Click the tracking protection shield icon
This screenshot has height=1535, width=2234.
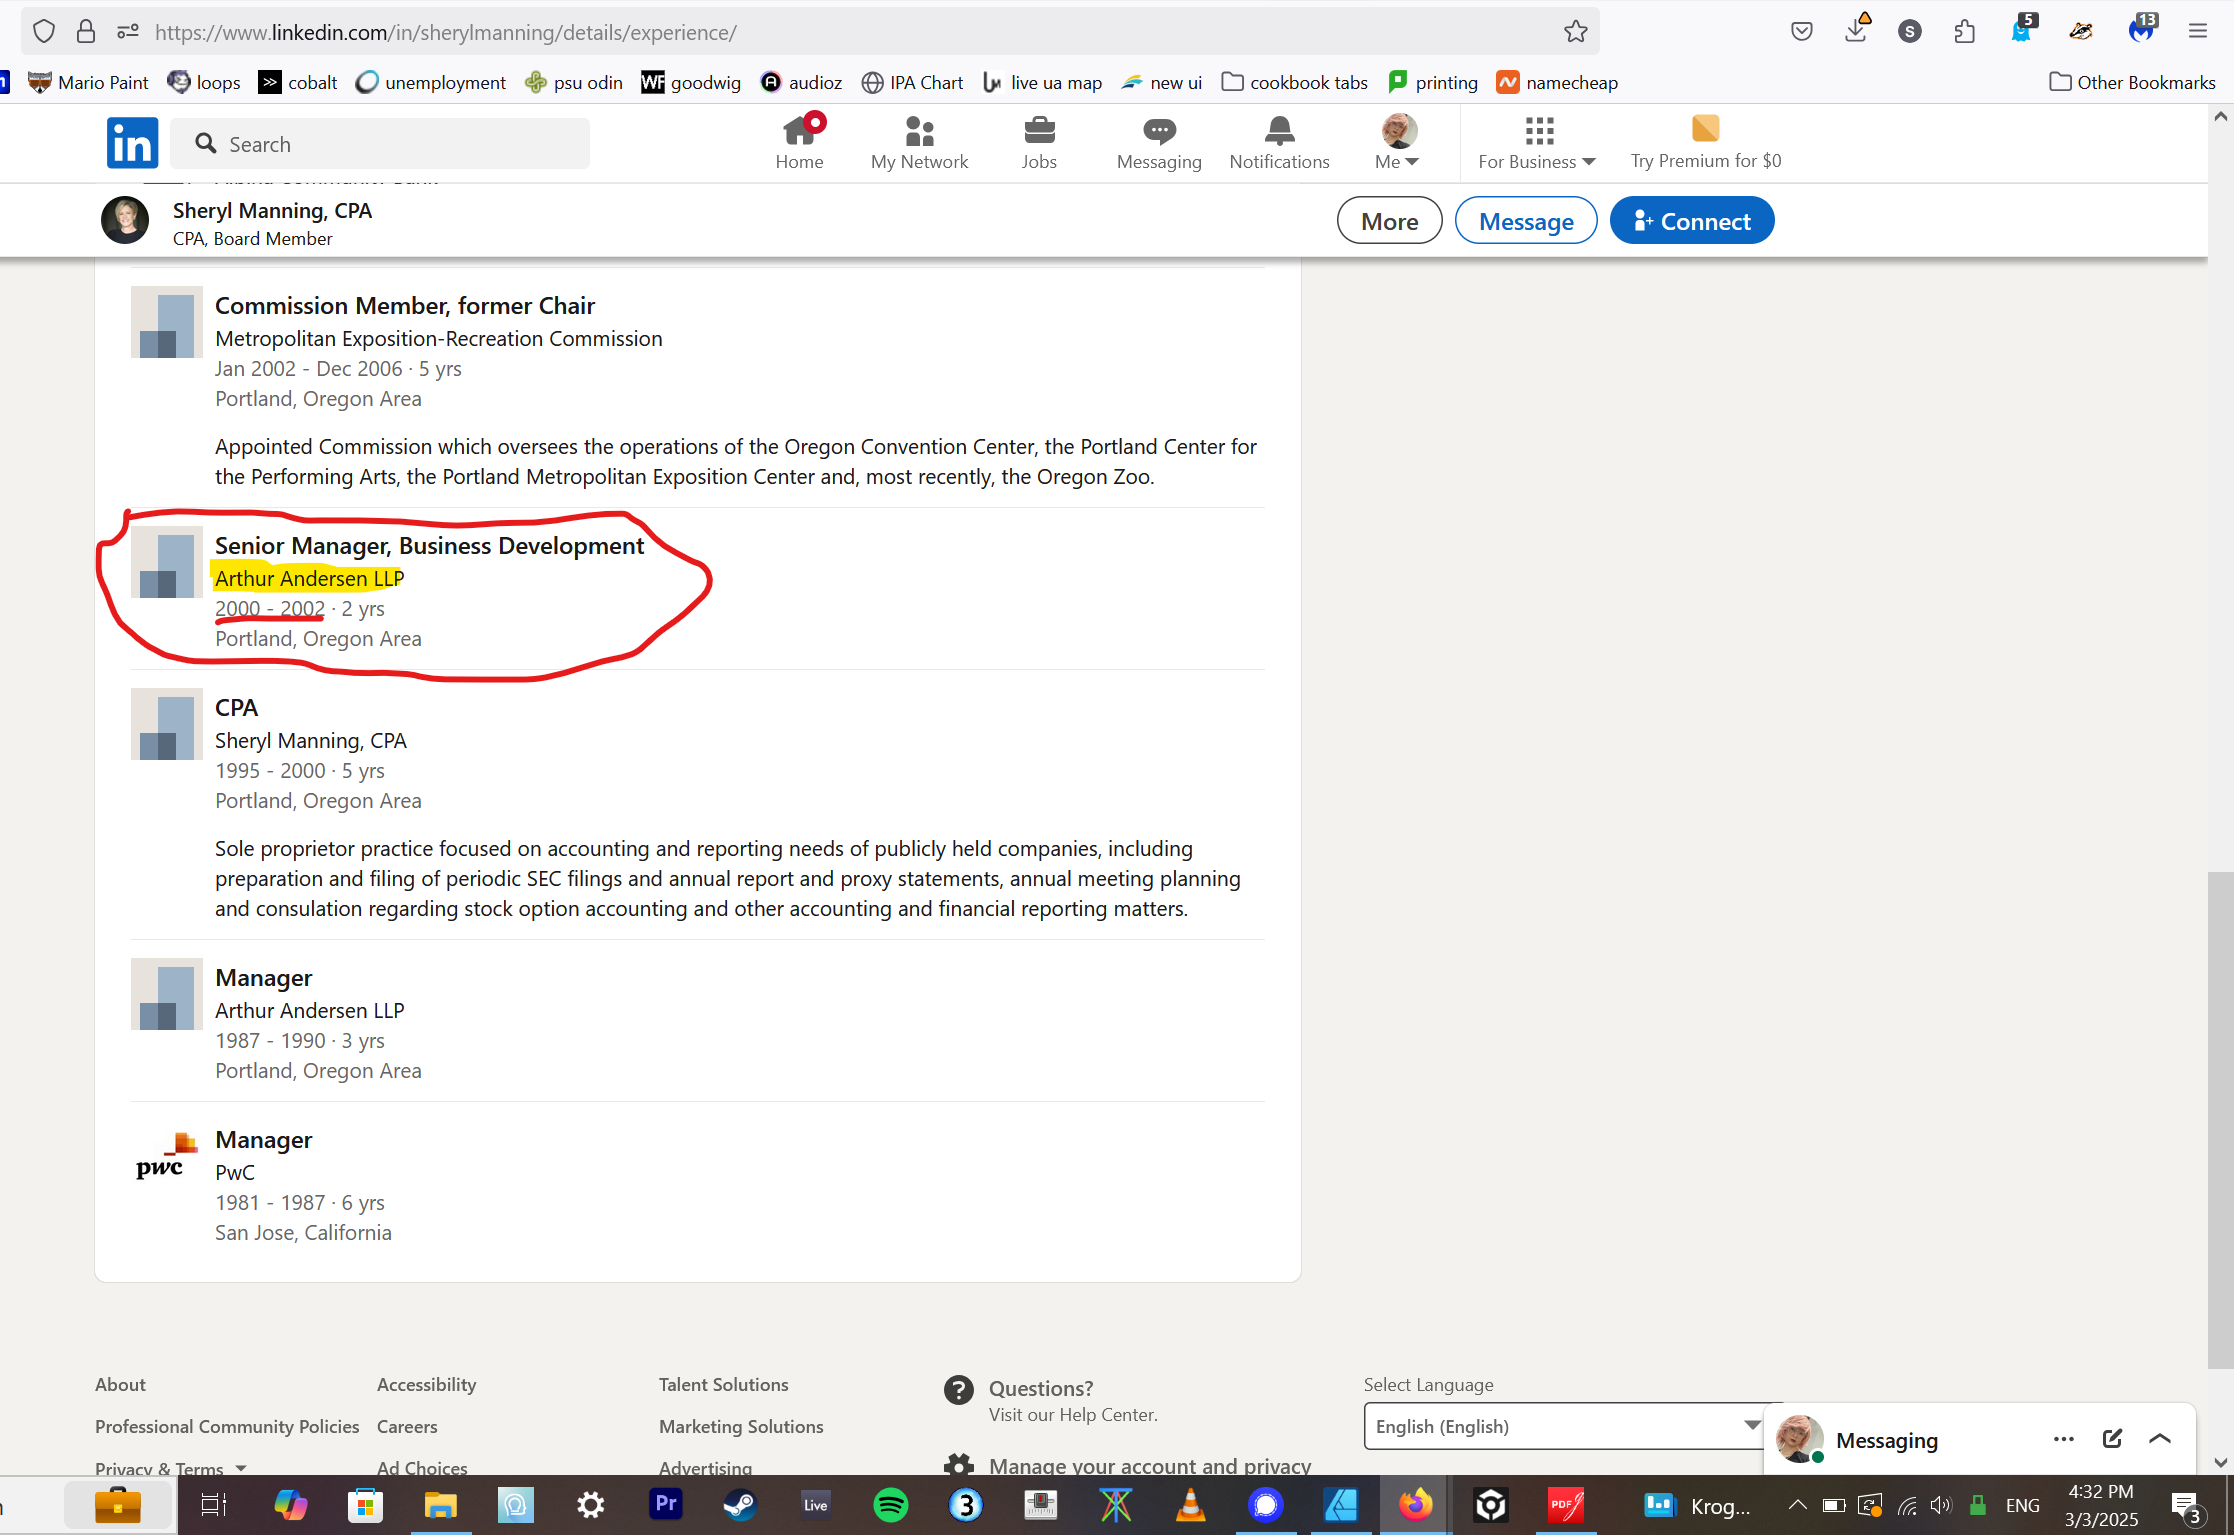pos(44,32)
